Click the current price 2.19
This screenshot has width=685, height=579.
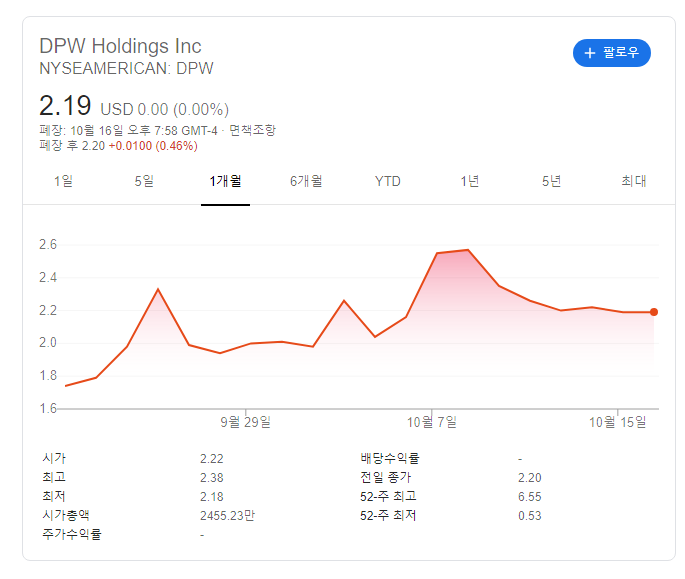[65, 106]
